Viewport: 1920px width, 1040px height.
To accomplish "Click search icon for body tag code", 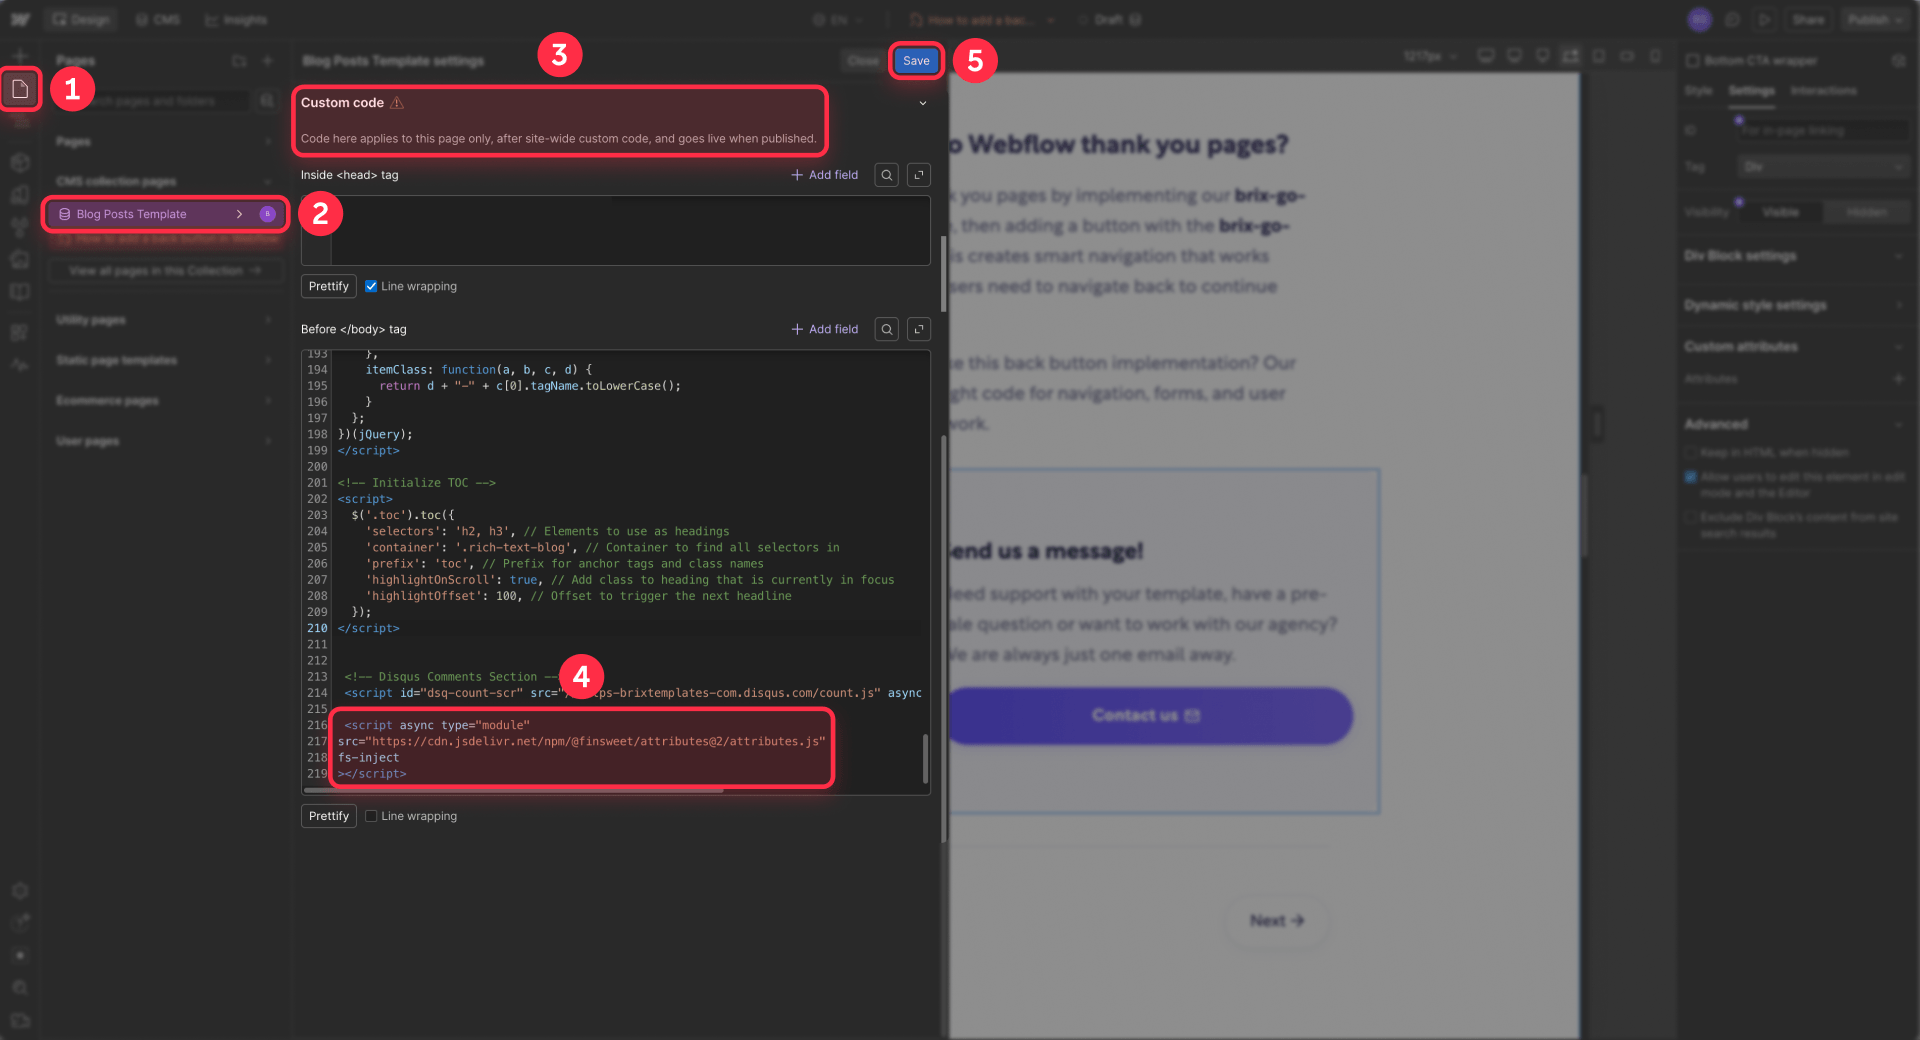I will (886, 329).
